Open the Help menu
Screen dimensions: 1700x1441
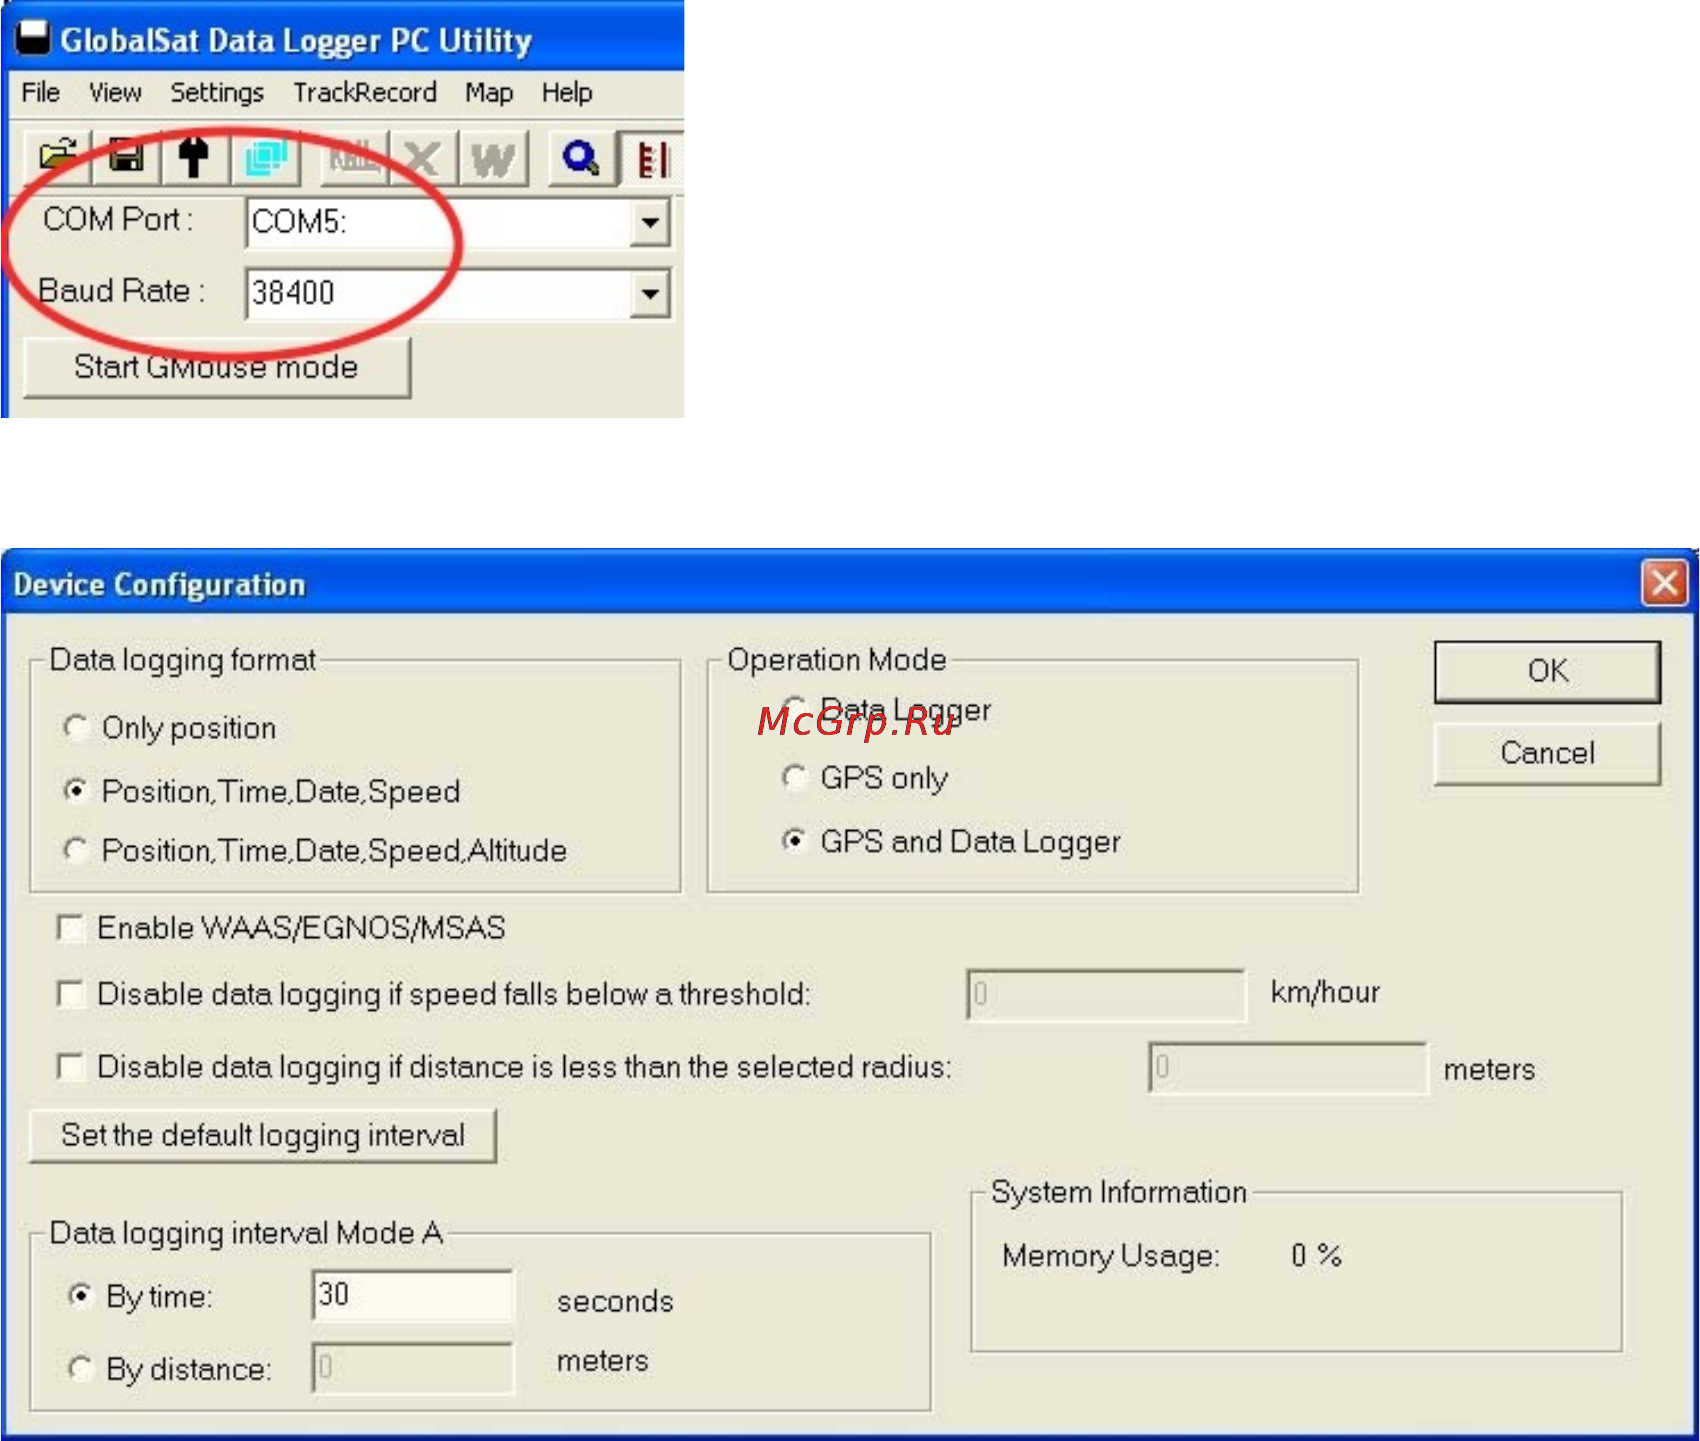coord(567,93)
